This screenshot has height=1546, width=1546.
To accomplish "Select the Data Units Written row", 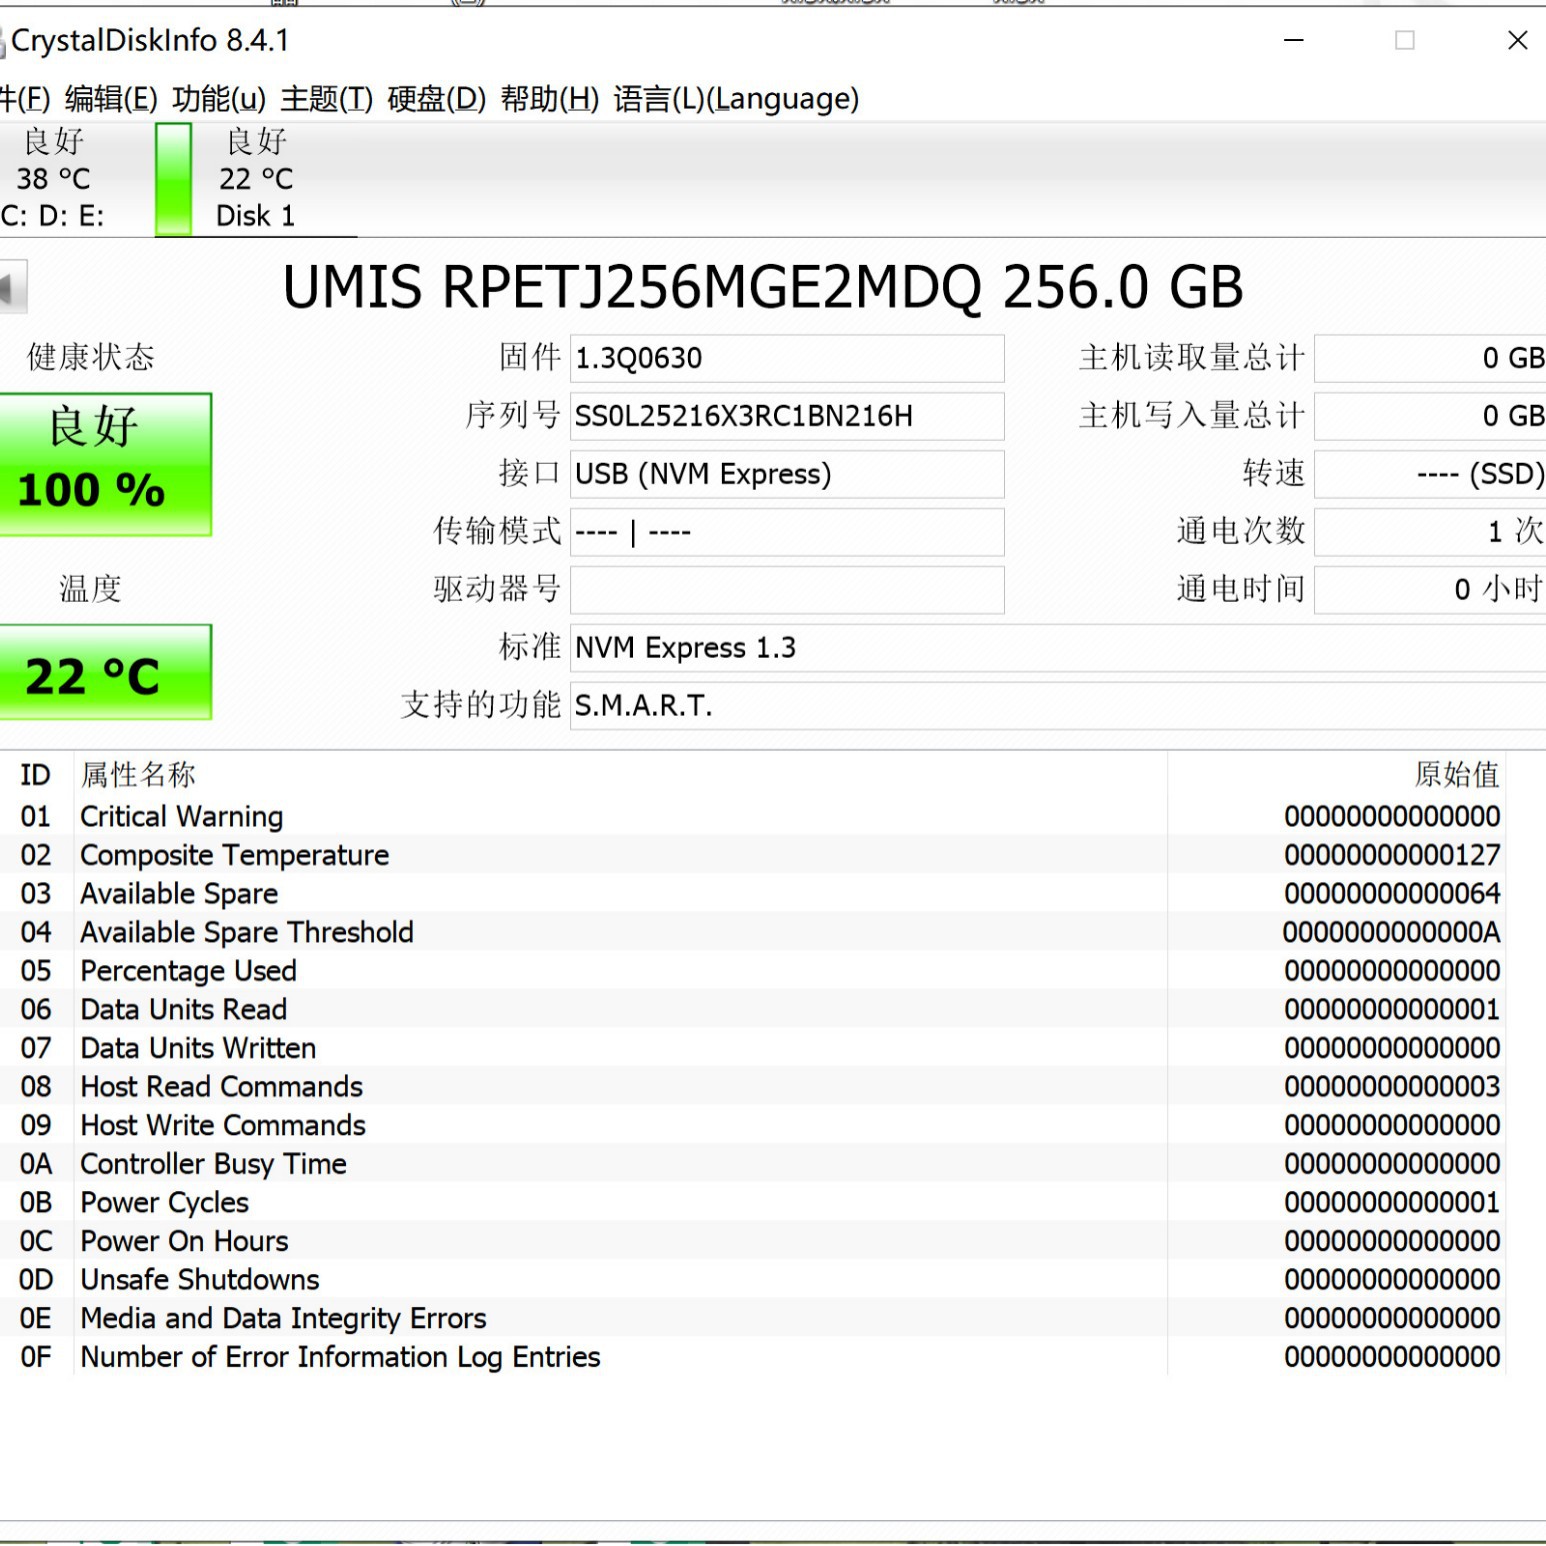I will click(752, 1048).
